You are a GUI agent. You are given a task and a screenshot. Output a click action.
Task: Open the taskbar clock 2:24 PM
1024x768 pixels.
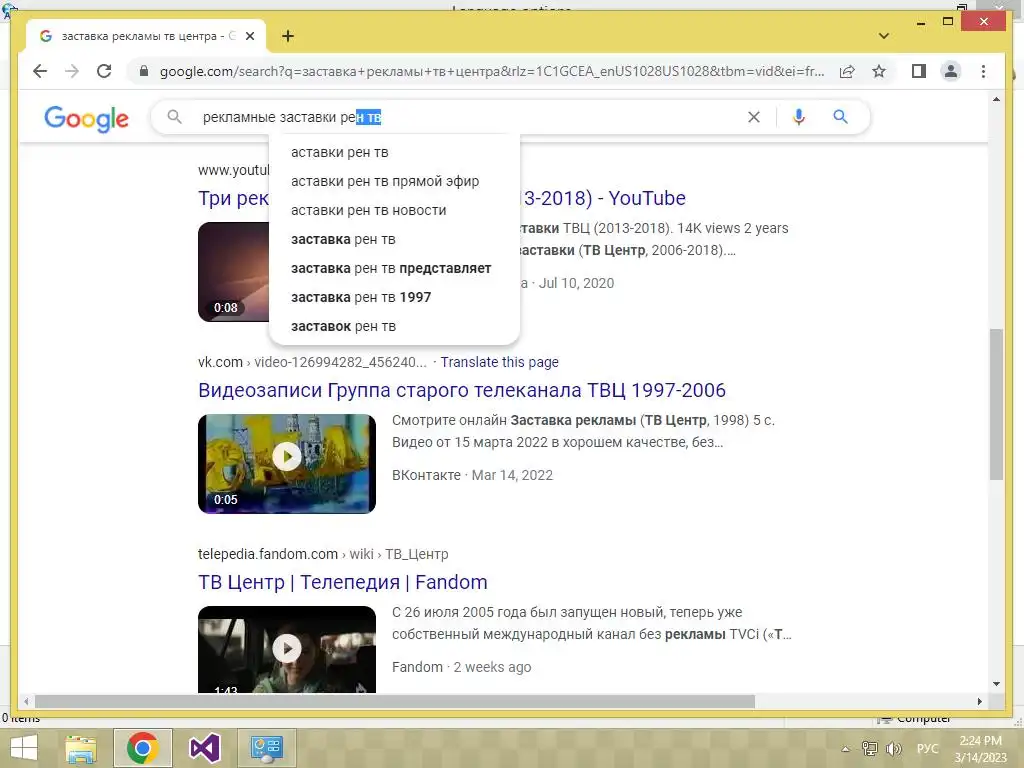(x=980, y=748)
